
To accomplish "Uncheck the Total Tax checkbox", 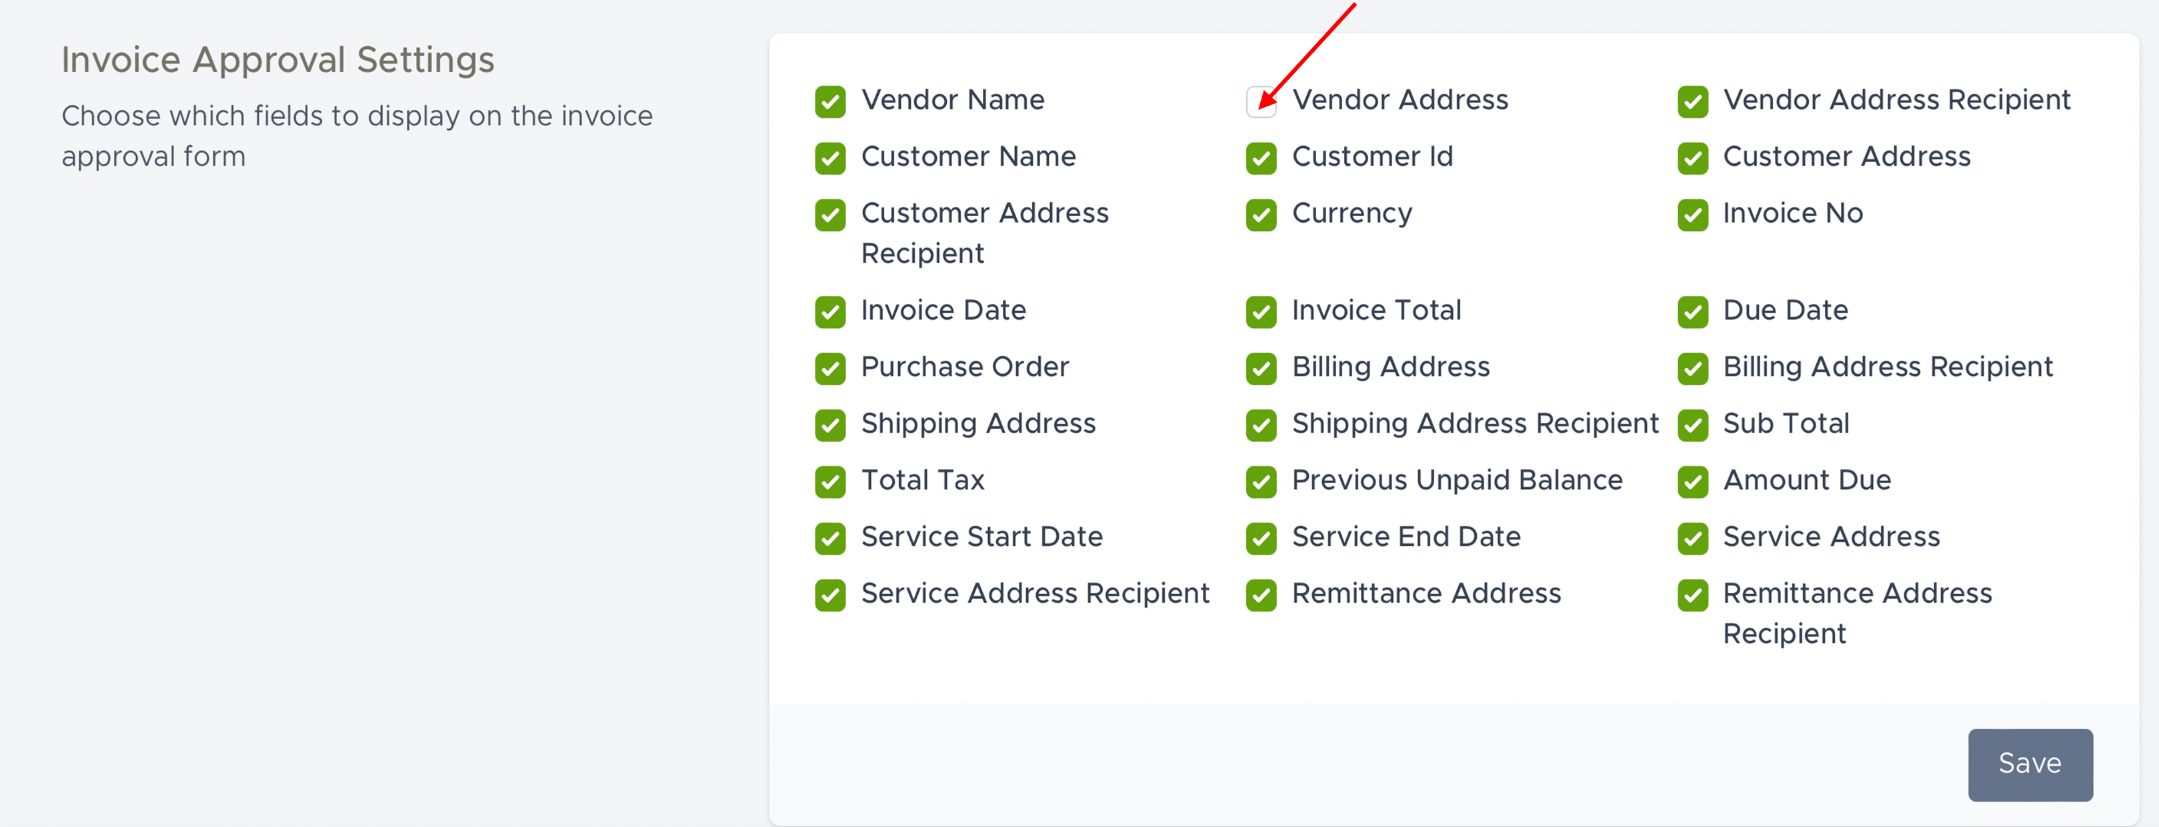I will pos(830,482).
